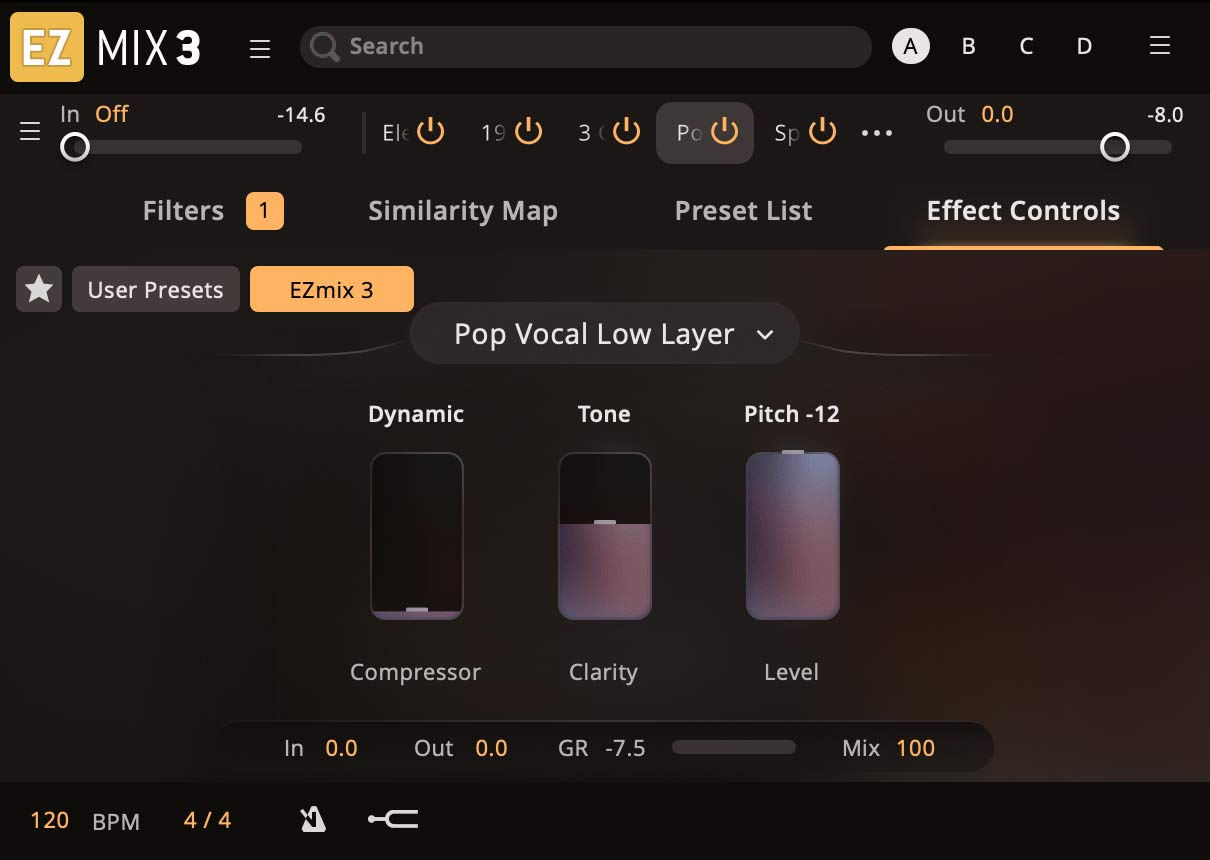
Task: Toggle power on the Pop effect slot
Action: [x=726, y=131]
